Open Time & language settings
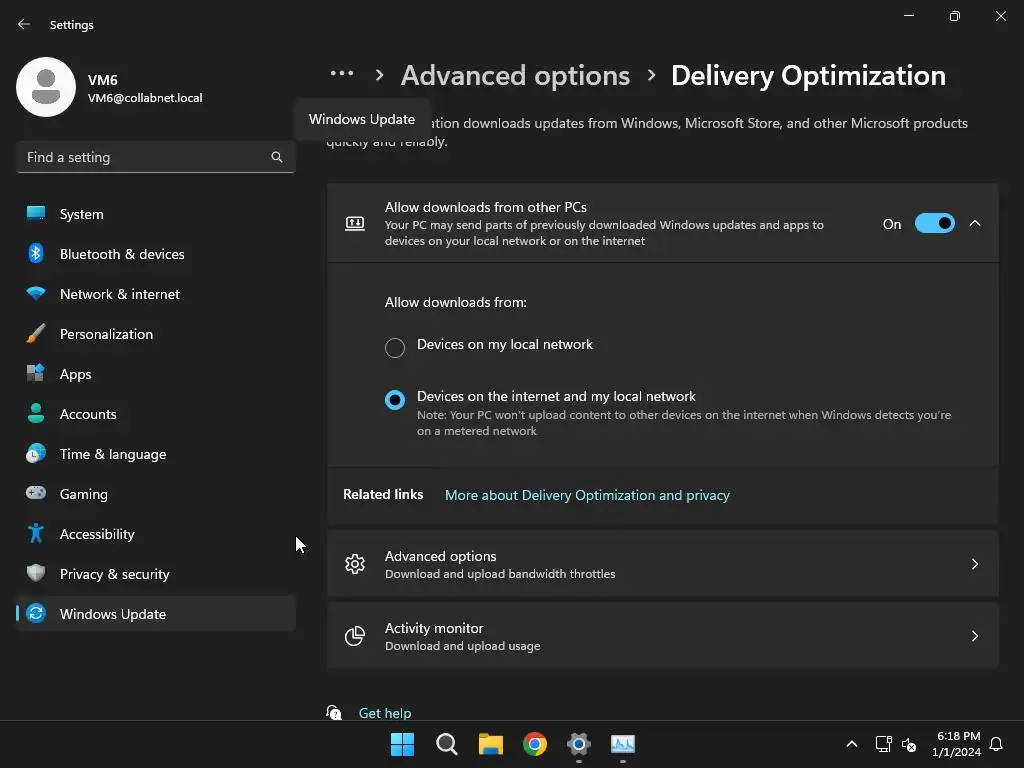The height and width of the screenshot is (768, 1024). 155,453
